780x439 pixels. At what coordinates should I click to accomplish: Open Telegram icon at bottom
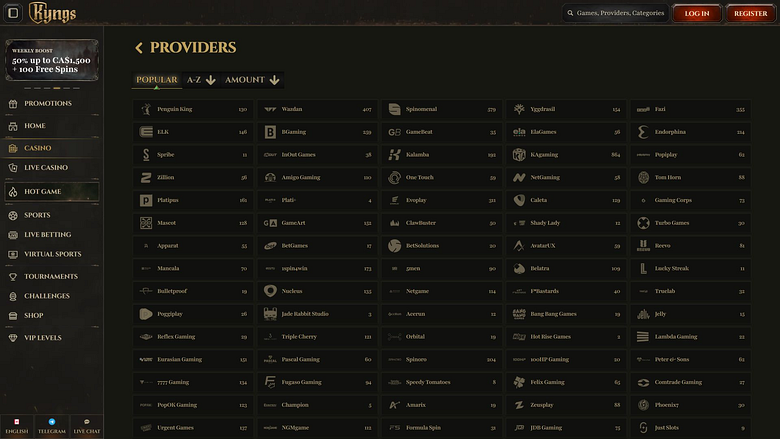[52, 422]
